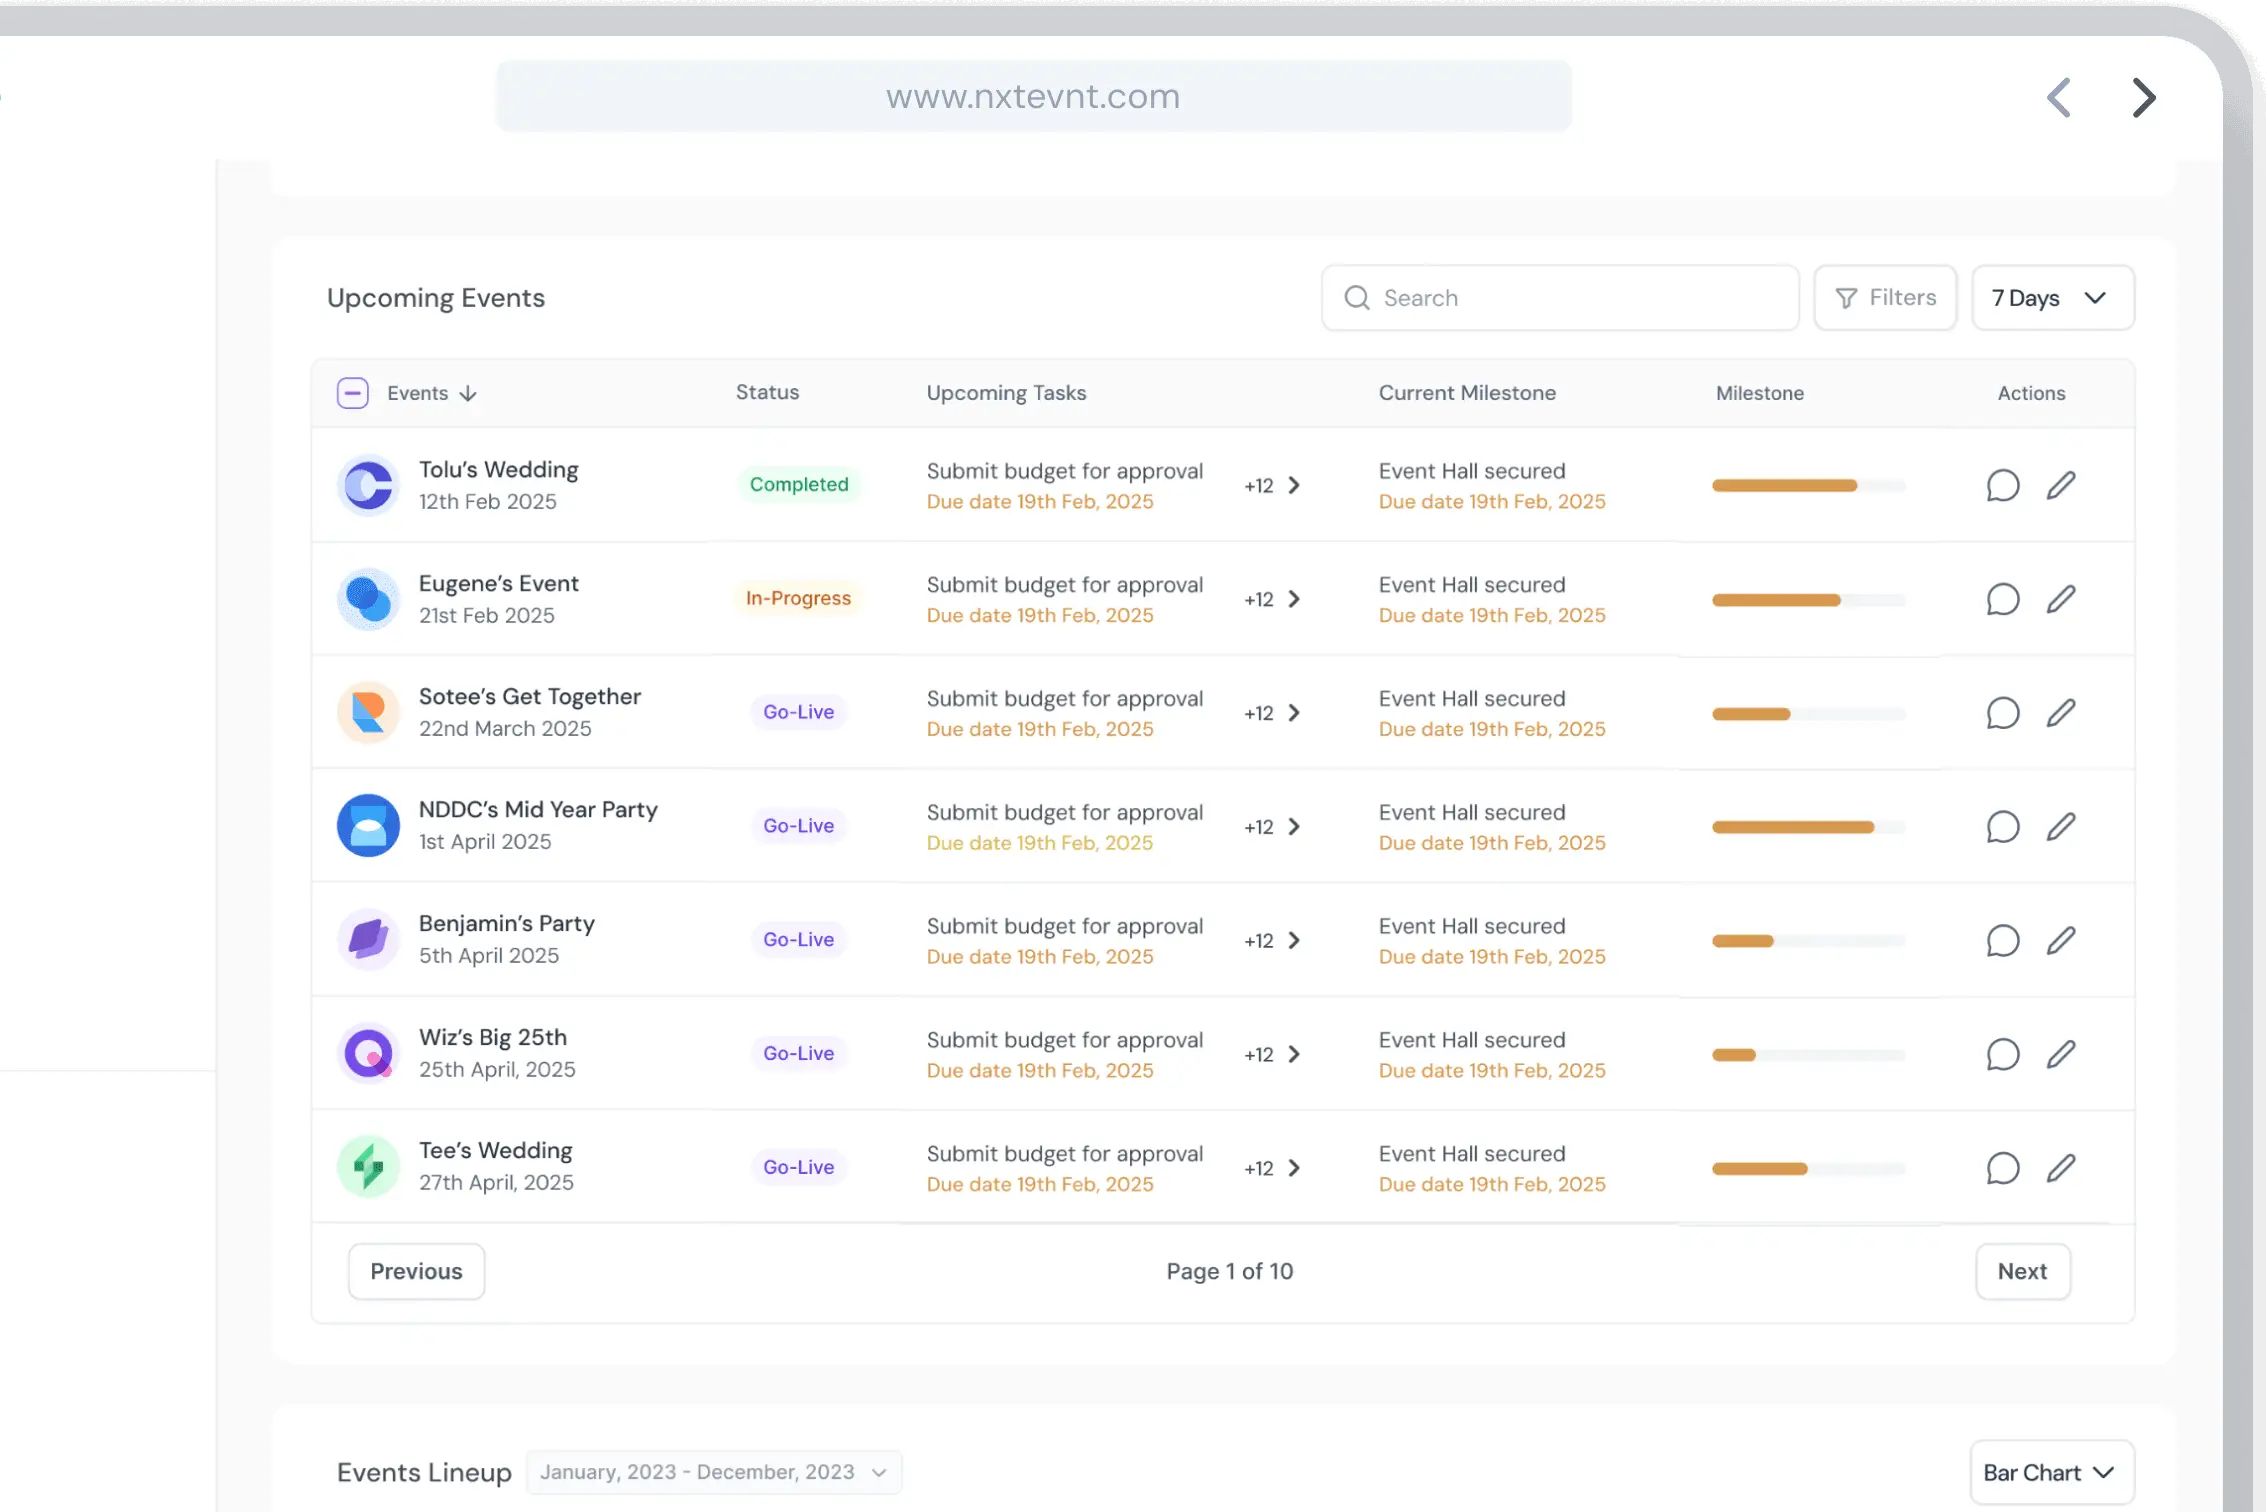Screen dimensions: 2266x1512
Task: Expand upcoming tasks for Sotee's Get Together
Action: point(1294,713)
